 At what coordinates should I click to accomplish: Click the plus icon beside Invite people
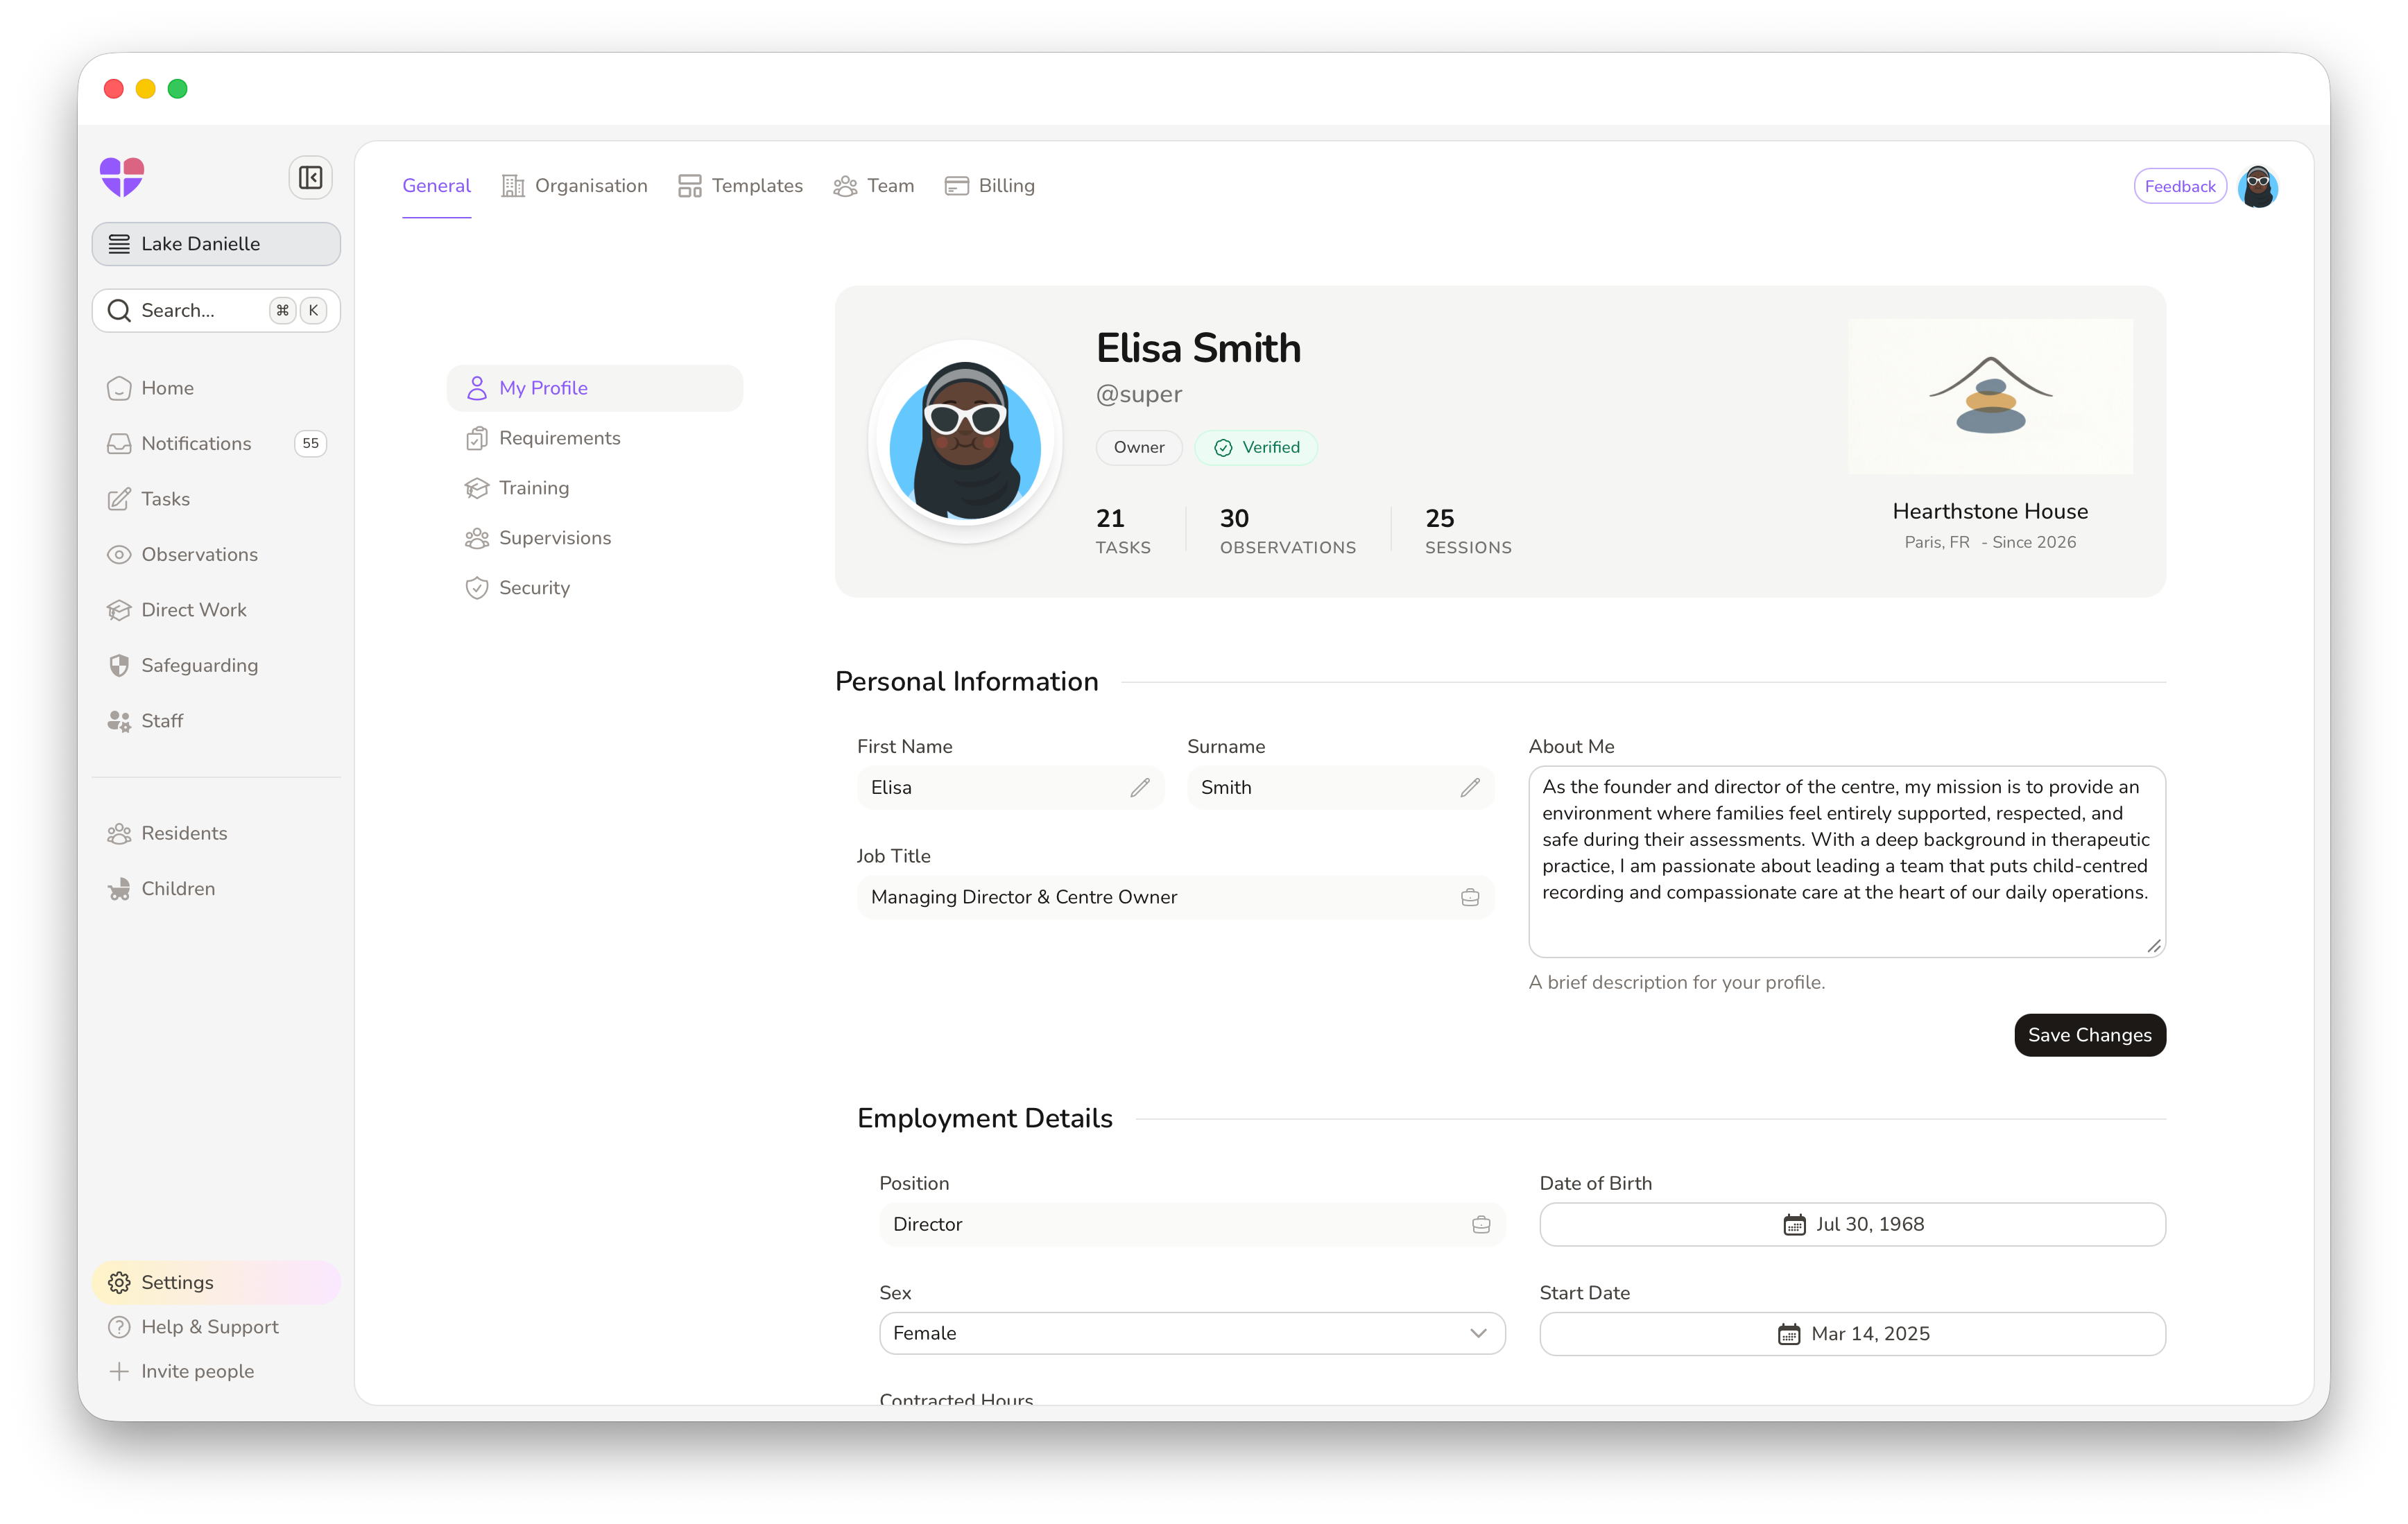119,1371
